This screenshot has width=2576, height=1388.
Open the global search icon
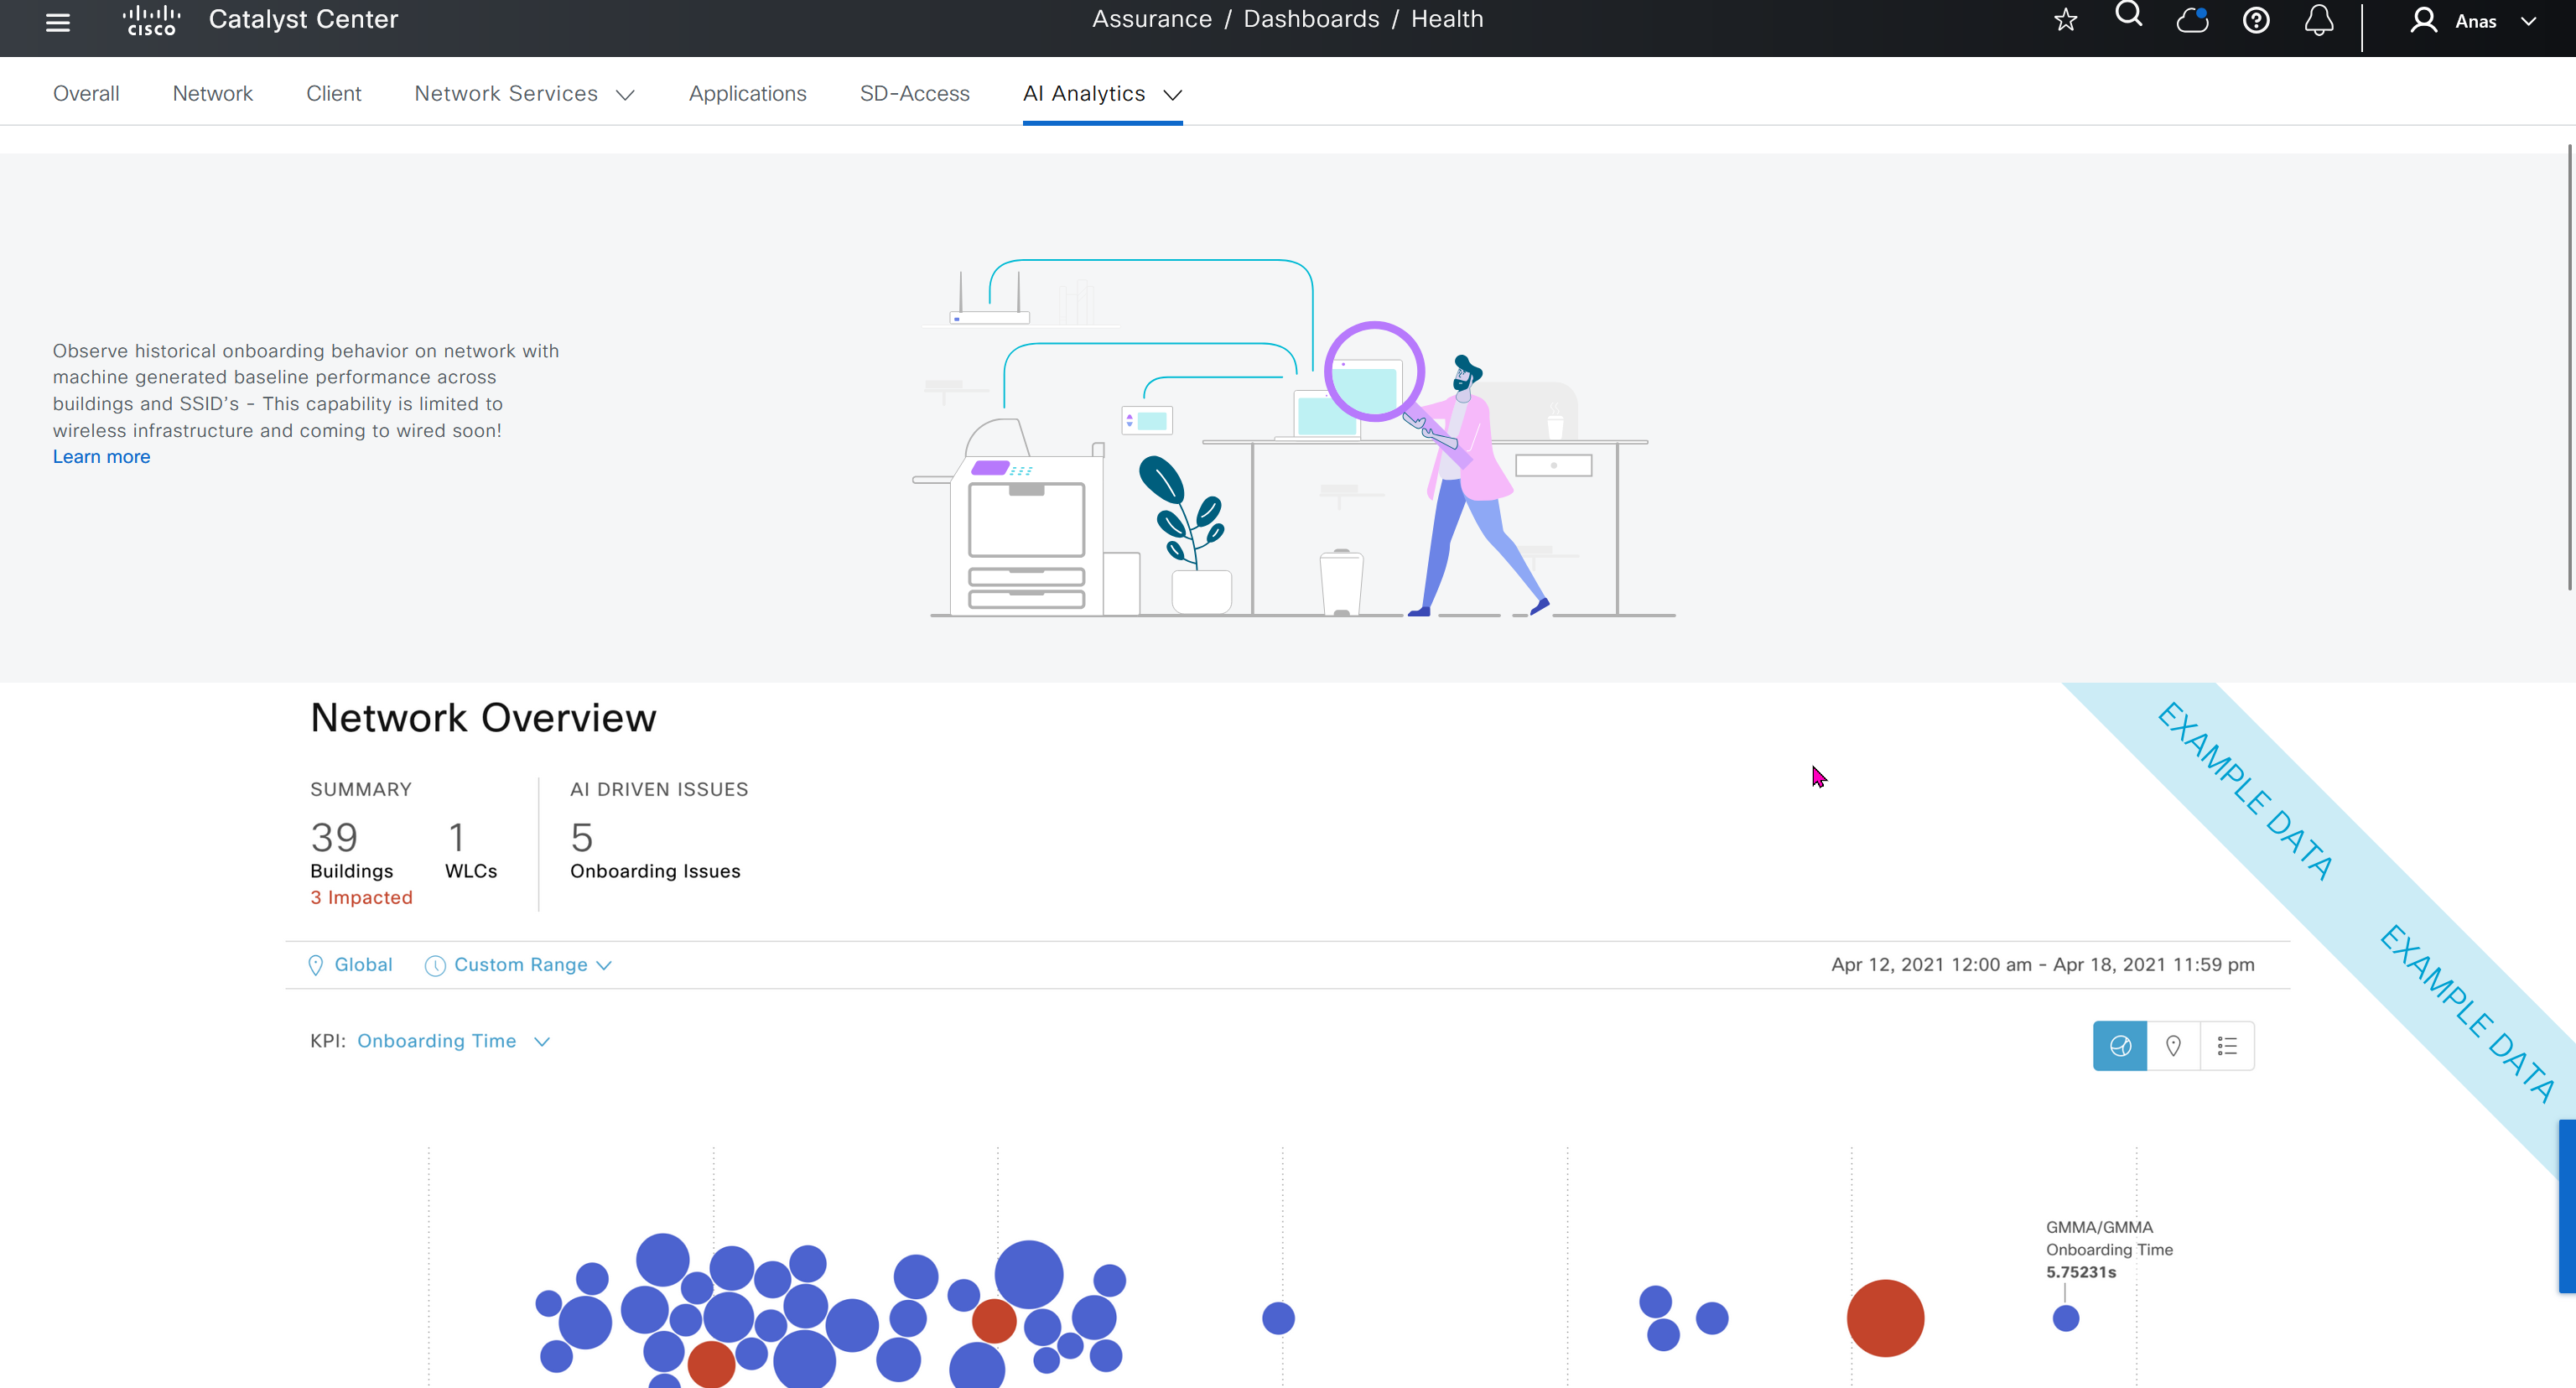(2129, 16)
